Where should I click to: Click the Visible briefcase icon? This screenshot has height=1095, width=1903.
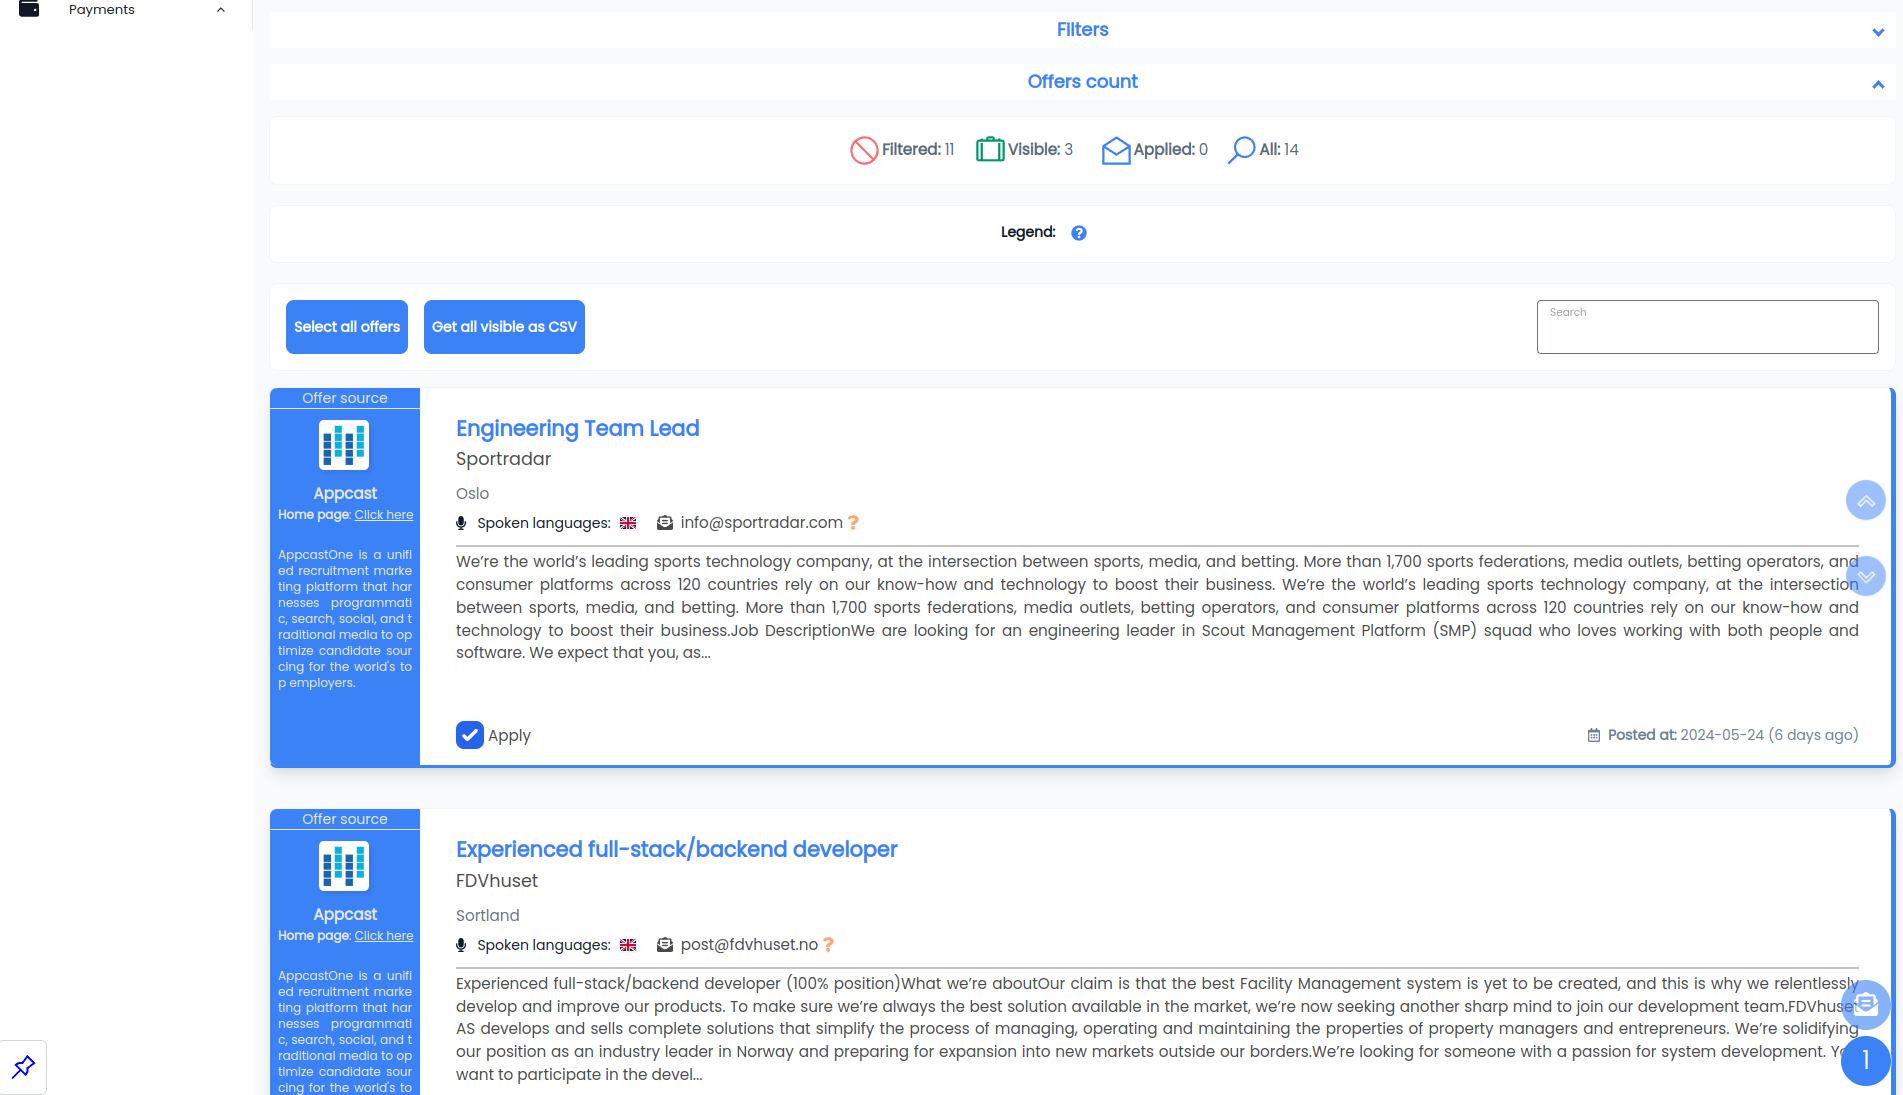pos(989,149)
